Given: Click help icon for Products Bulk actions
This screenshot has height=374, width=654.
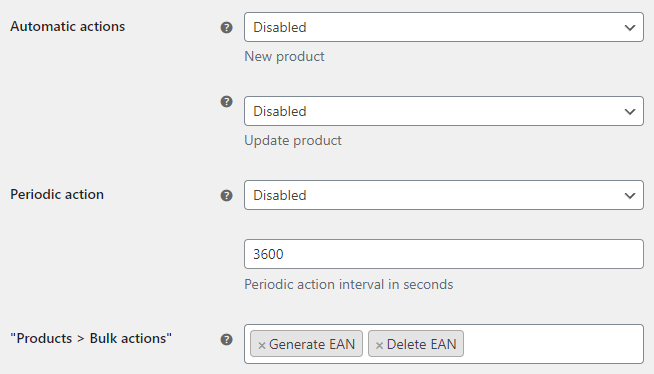Looking at the screenshot, I should pos(226,339).
